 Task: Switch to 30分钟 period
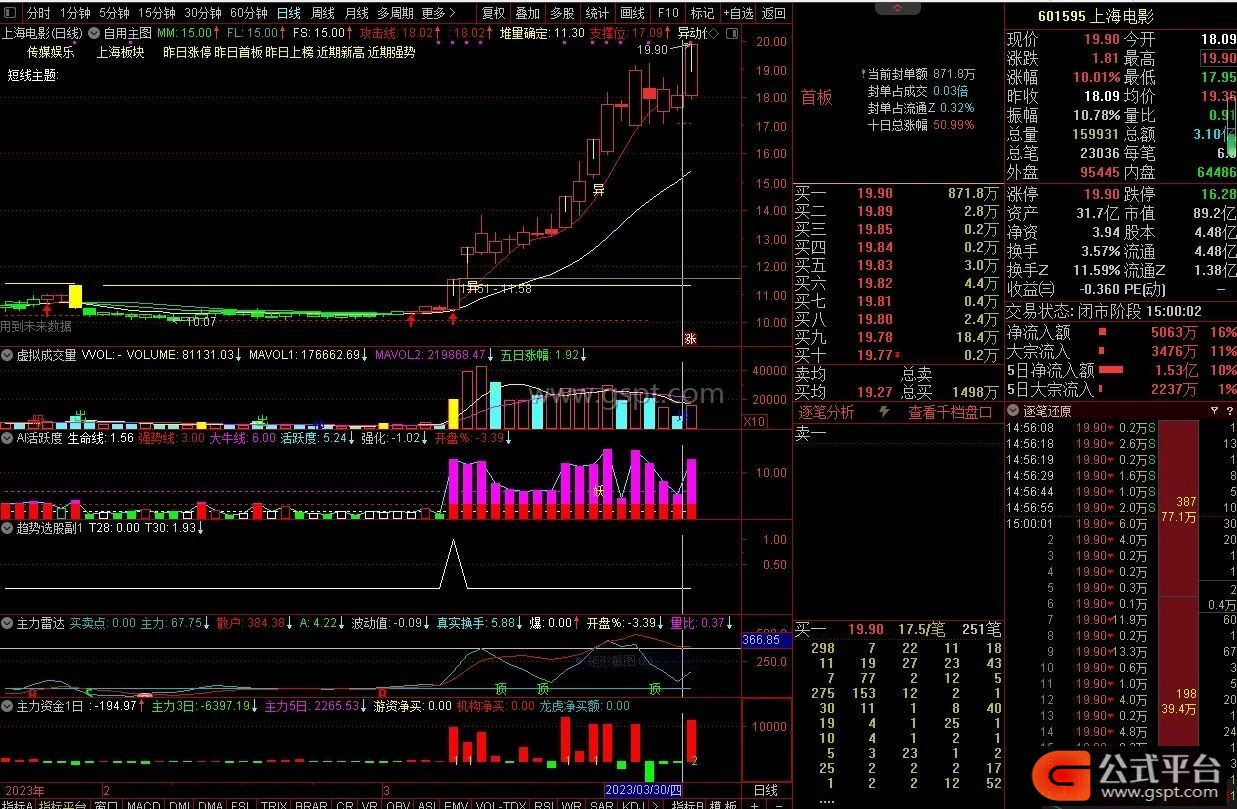point(203,13)
